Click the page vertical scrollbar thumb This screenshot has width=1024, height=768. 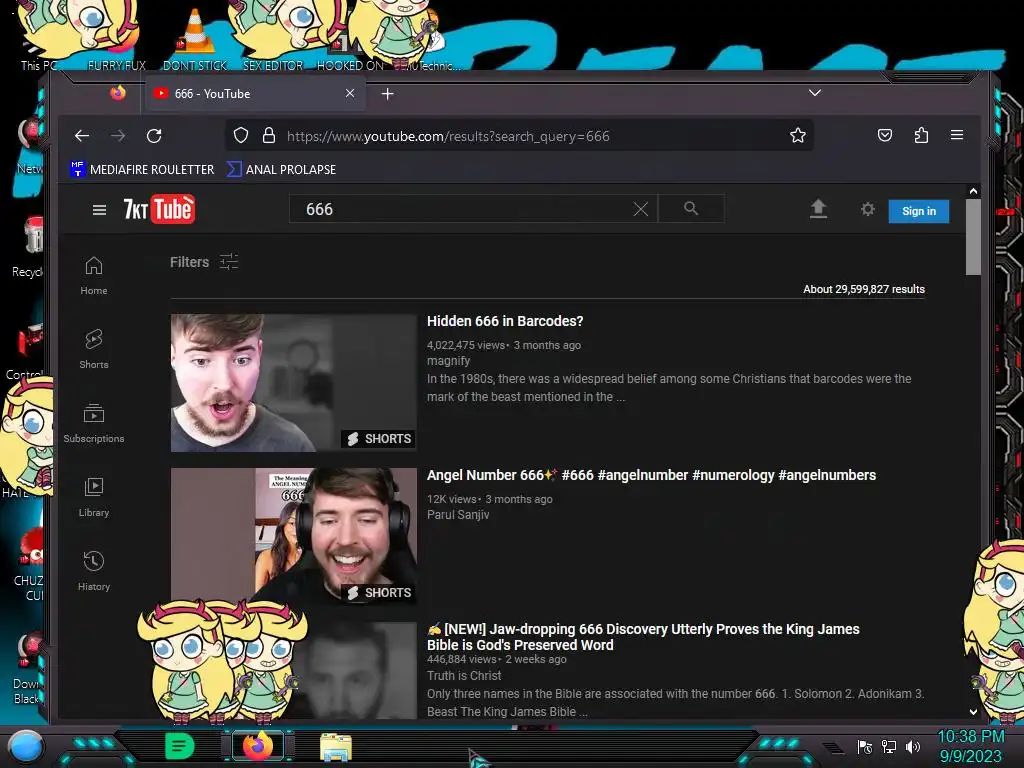click(973, 237)
